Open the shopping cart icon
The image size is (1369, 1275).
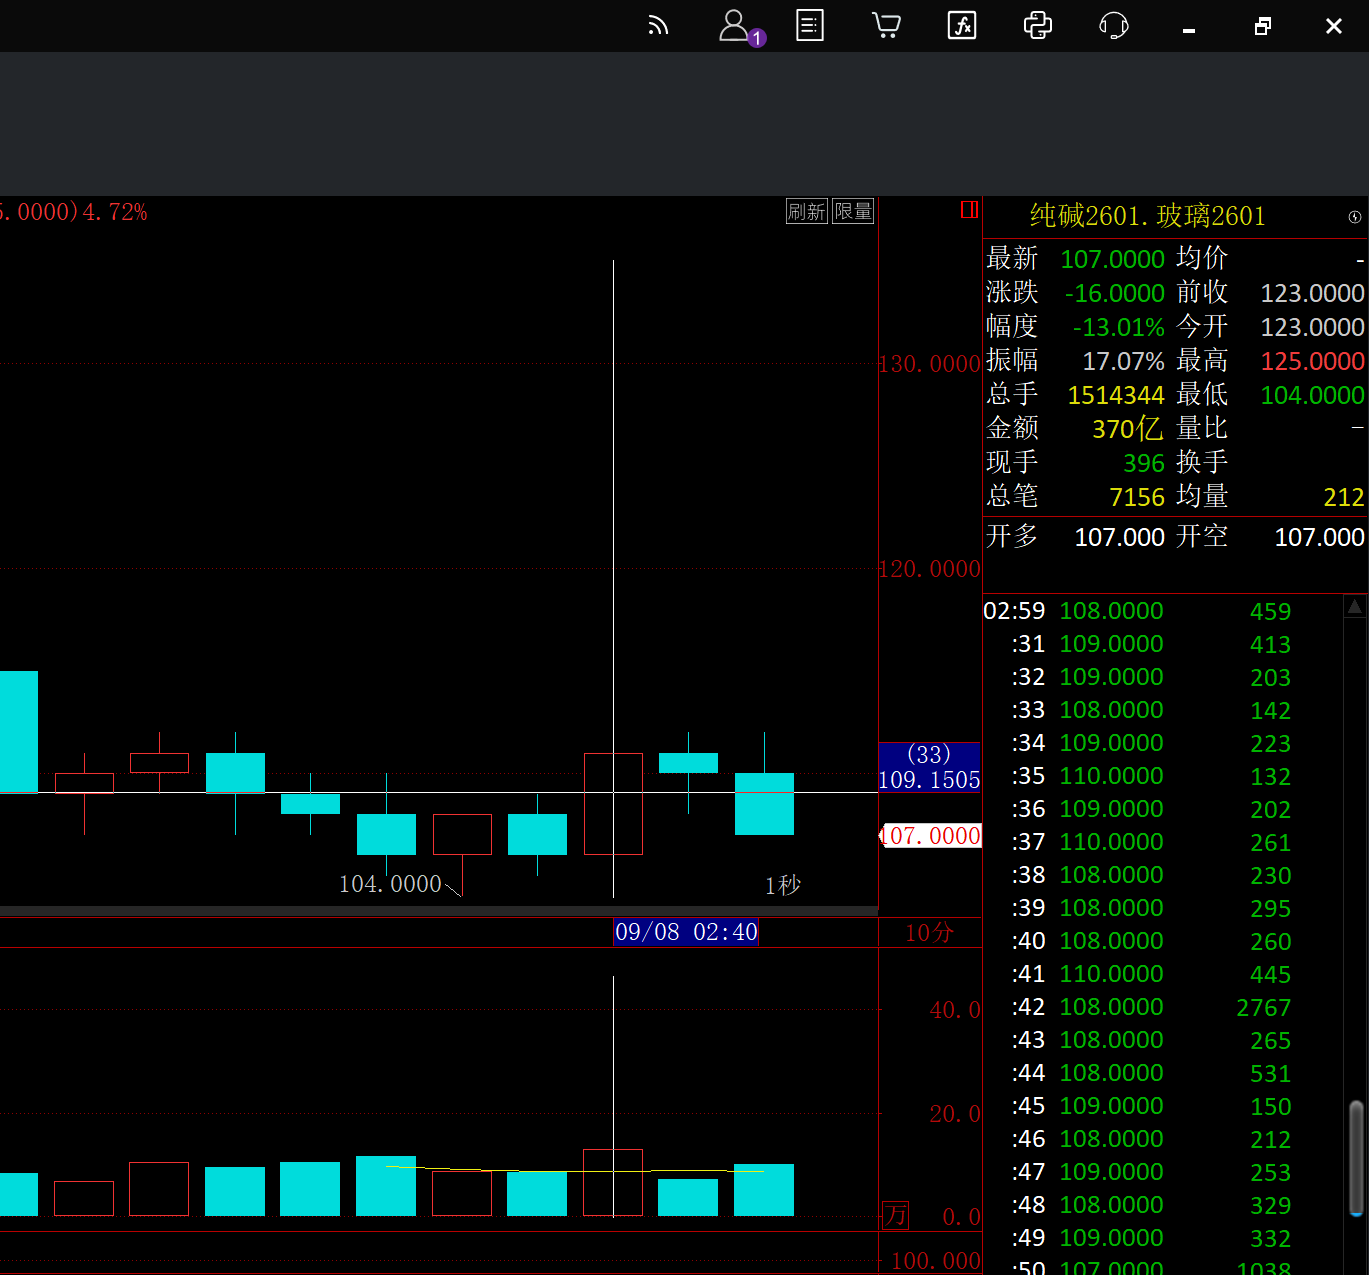pos(886,26)
